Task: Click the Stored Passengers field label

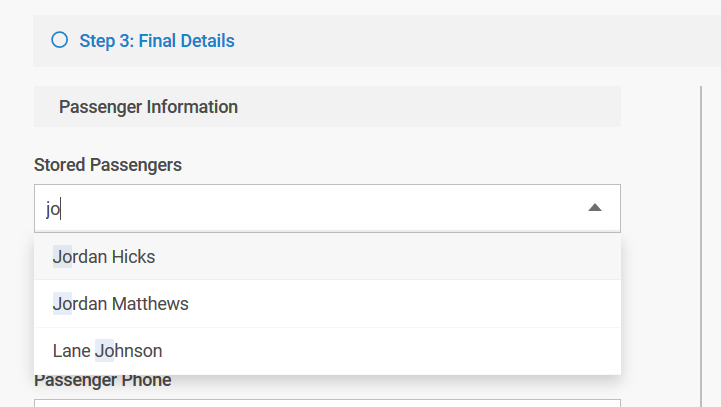Action: coord(108,165)
